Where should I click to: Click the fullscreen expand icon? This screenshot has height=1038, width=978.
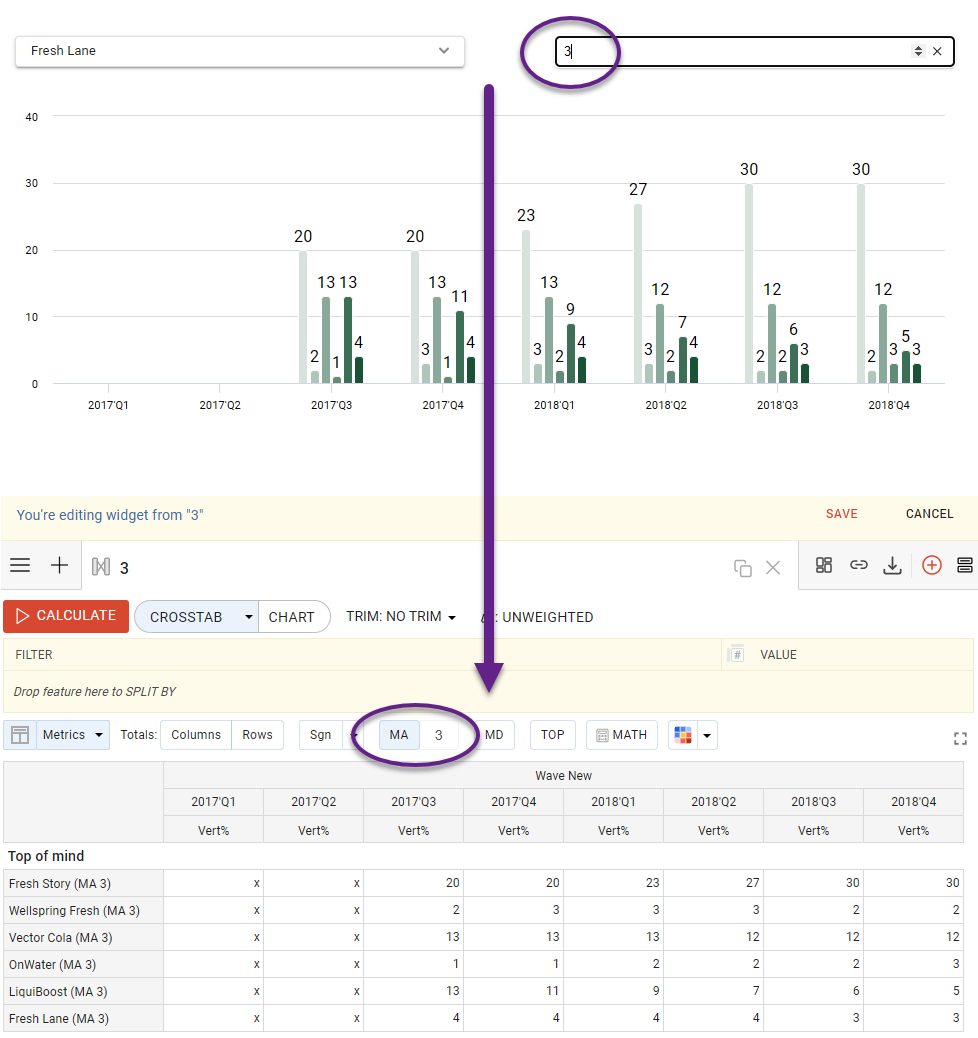coord(960,739)
